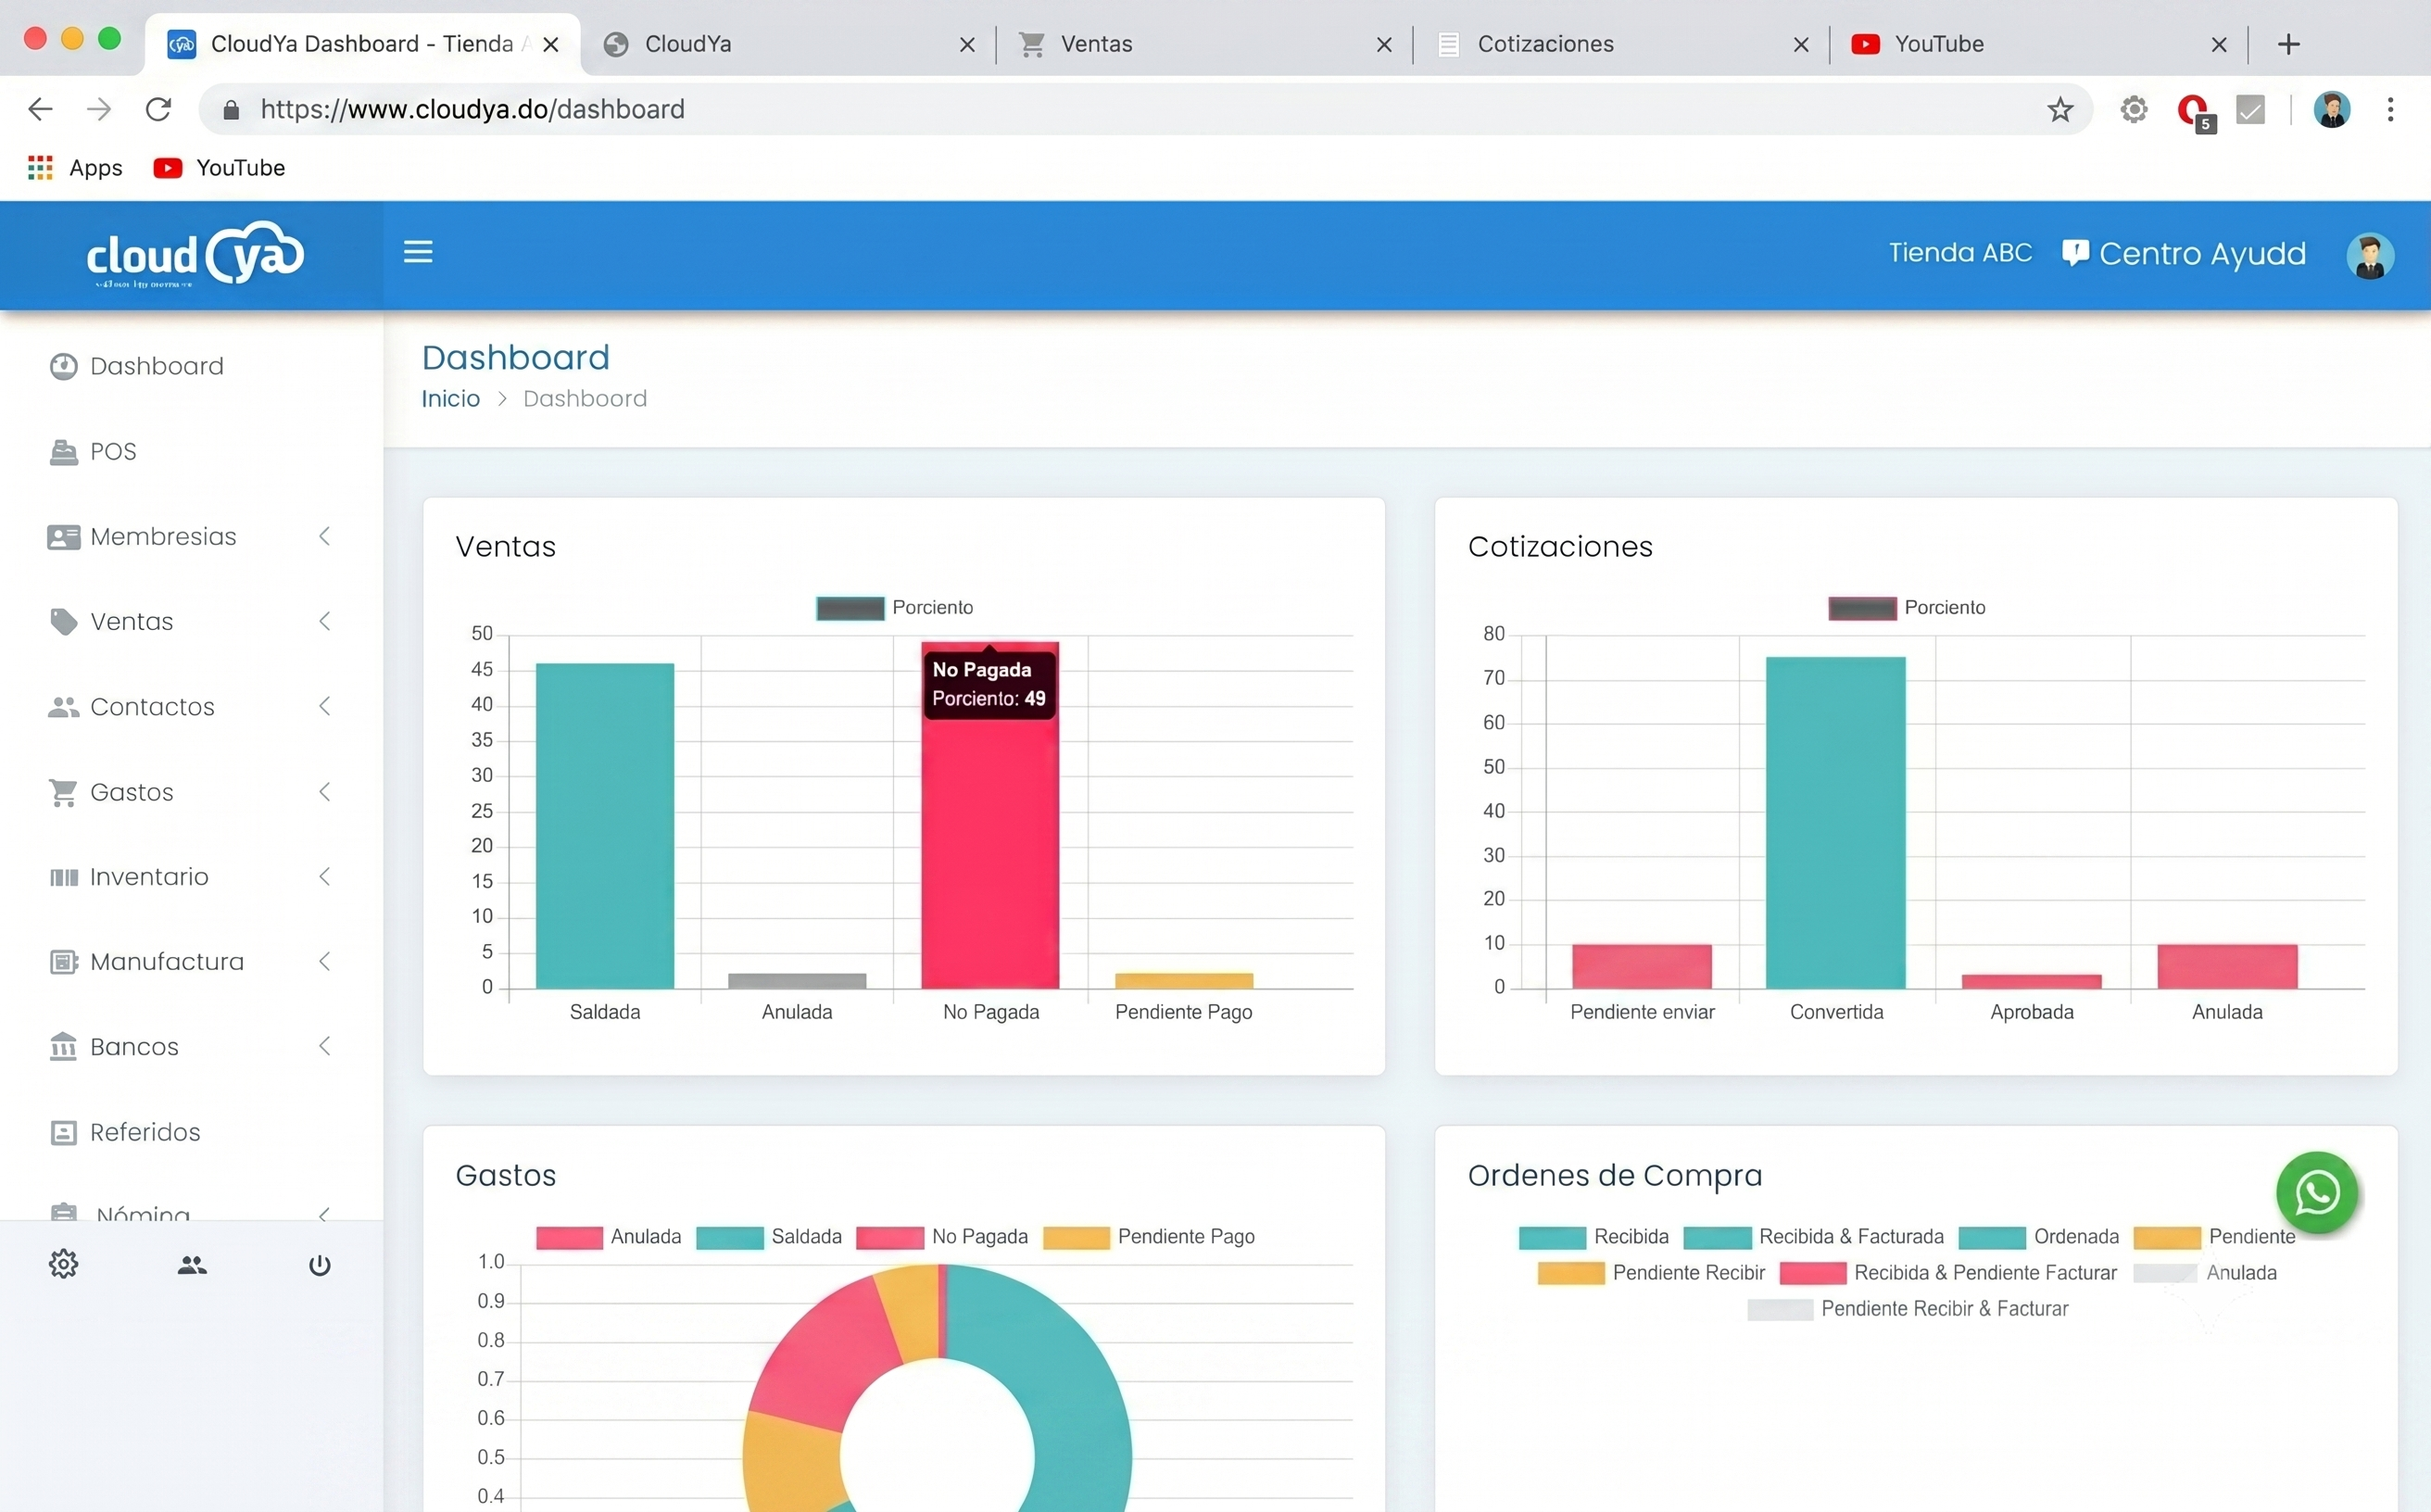Expand the Inventario sidebar menu
This screenshot has height=1512, width=2431.
point(190,877)
